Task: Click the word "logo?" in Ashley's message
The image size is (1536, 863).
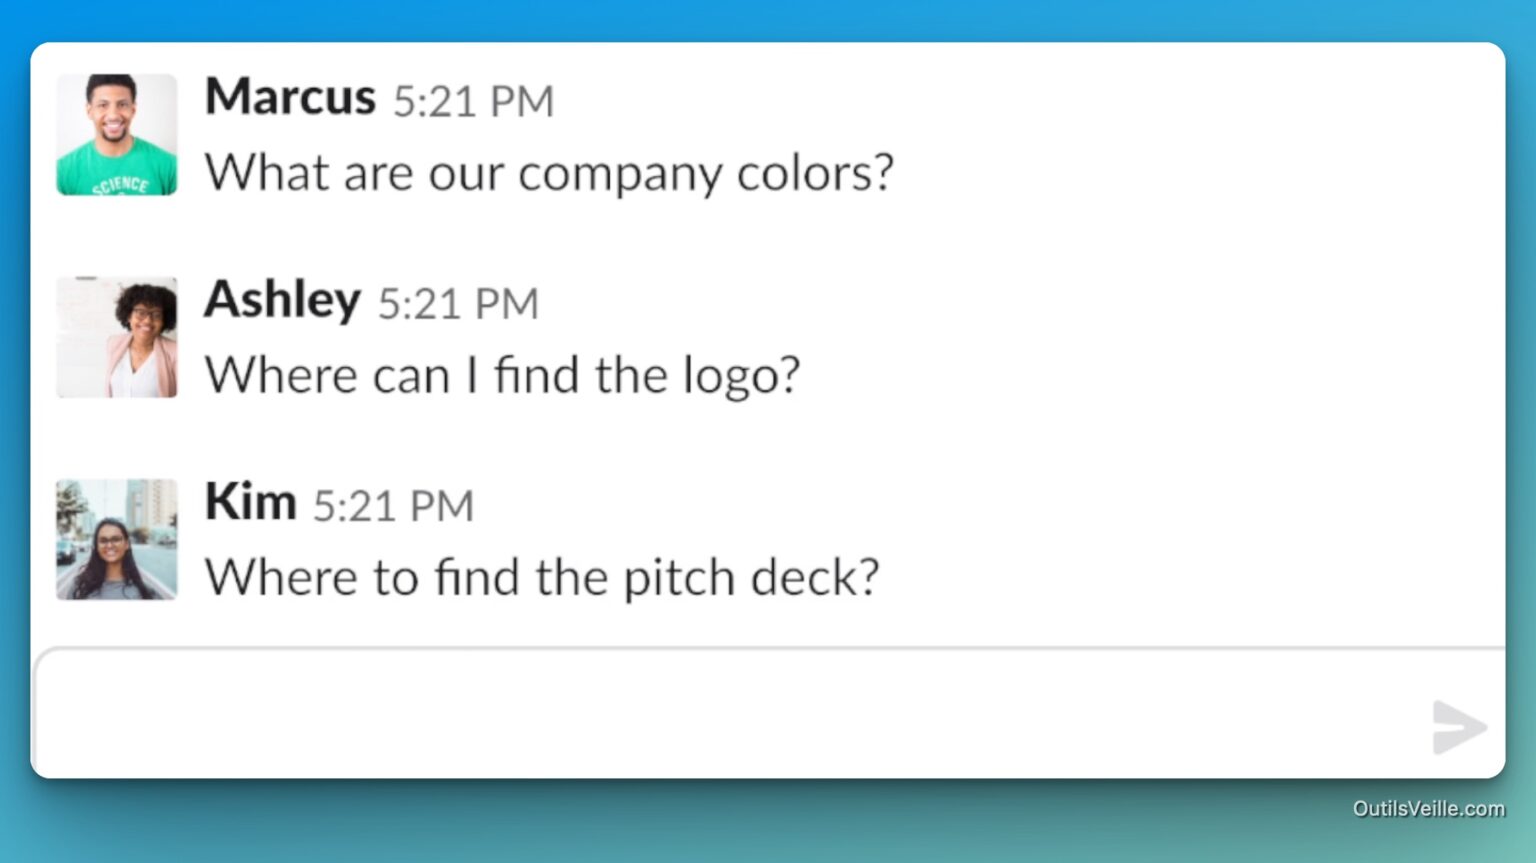Action: [741, 376]
